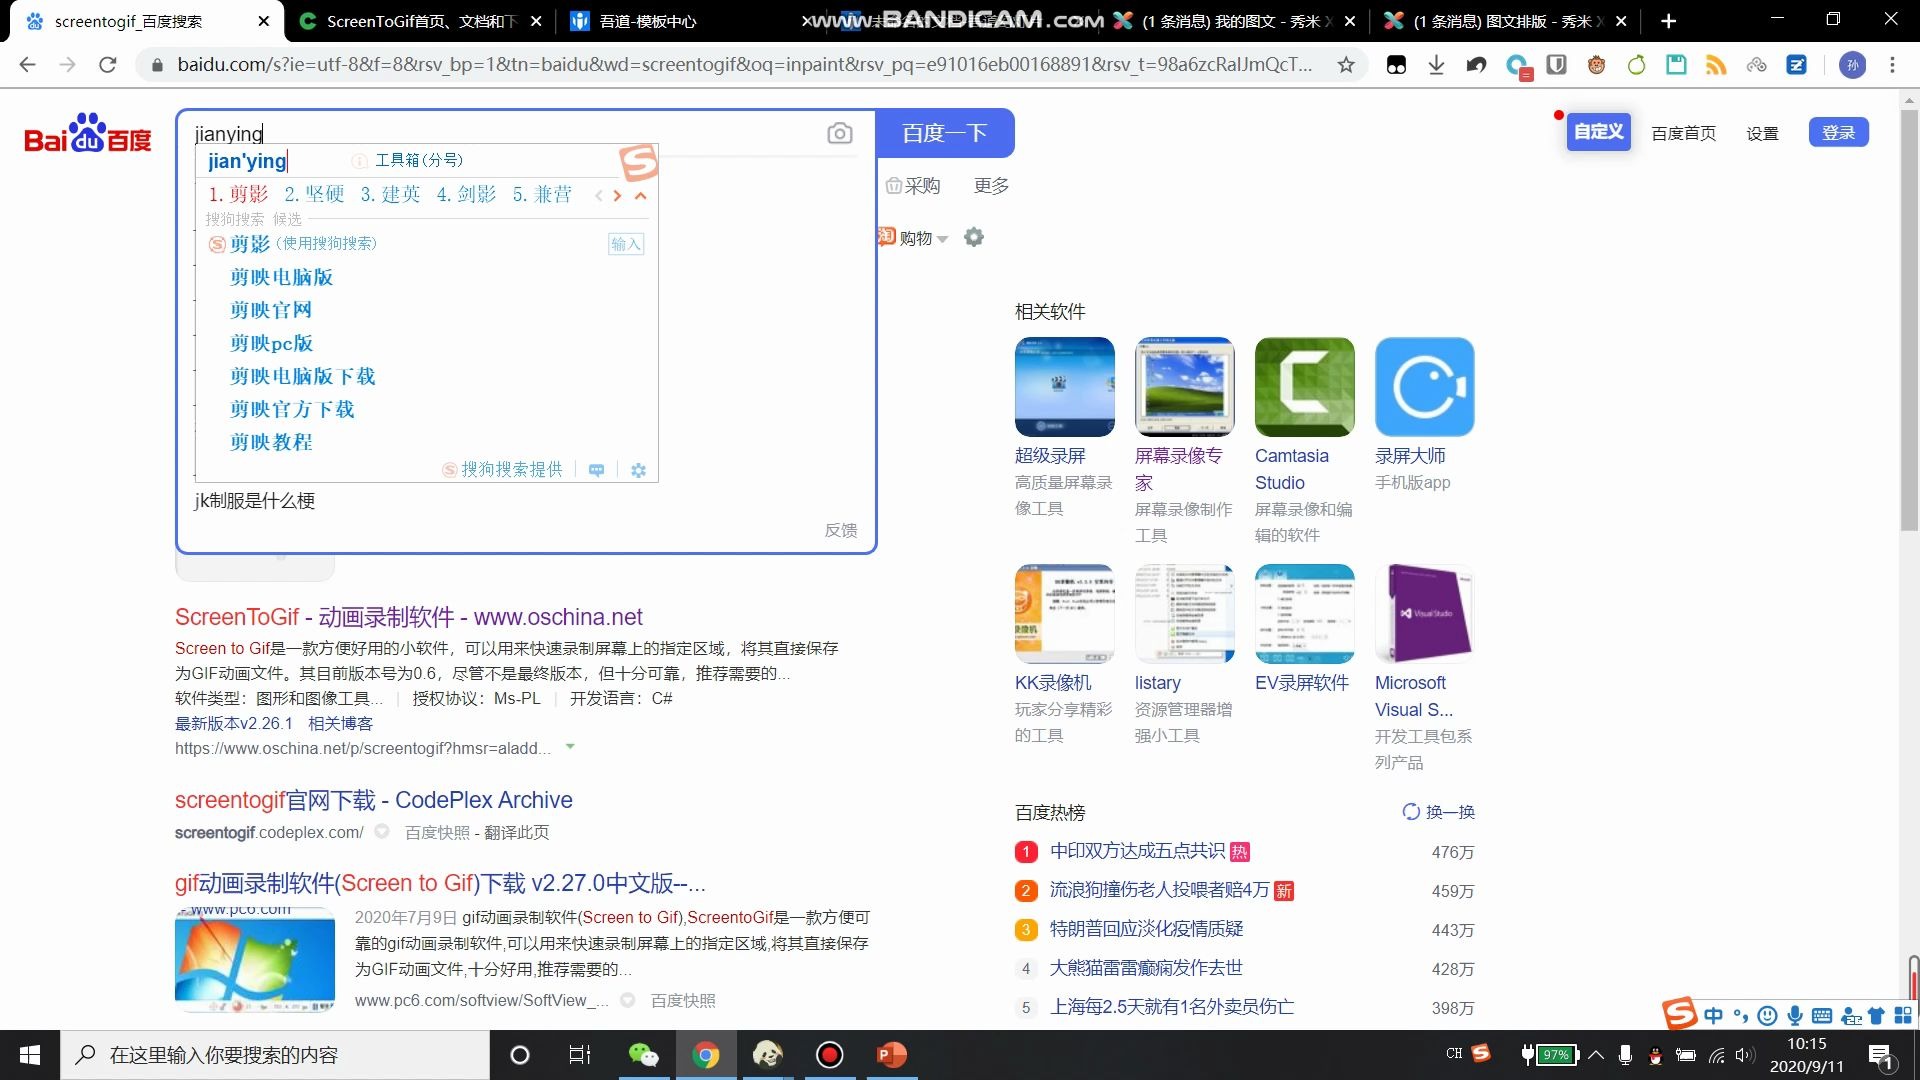Select IME candidate 4 剑影
The image size is (1920, 1080).
pyautogui.click(x=466, y=194)
